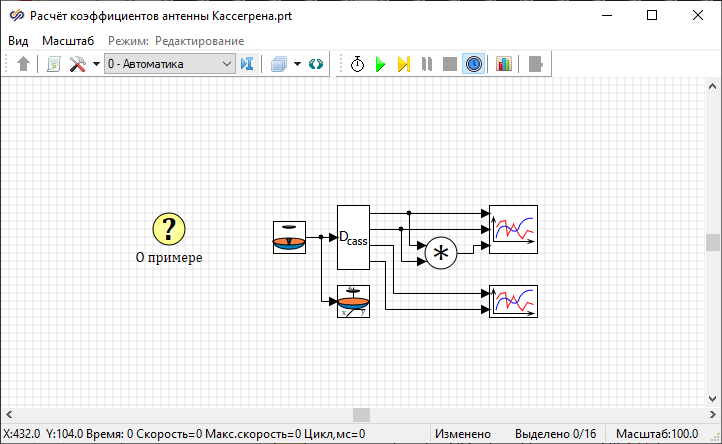The height and width of the screenshot is (444, 722).
Task: Open the colored bar chart icon in toolbar
Action: click(503, 64)
